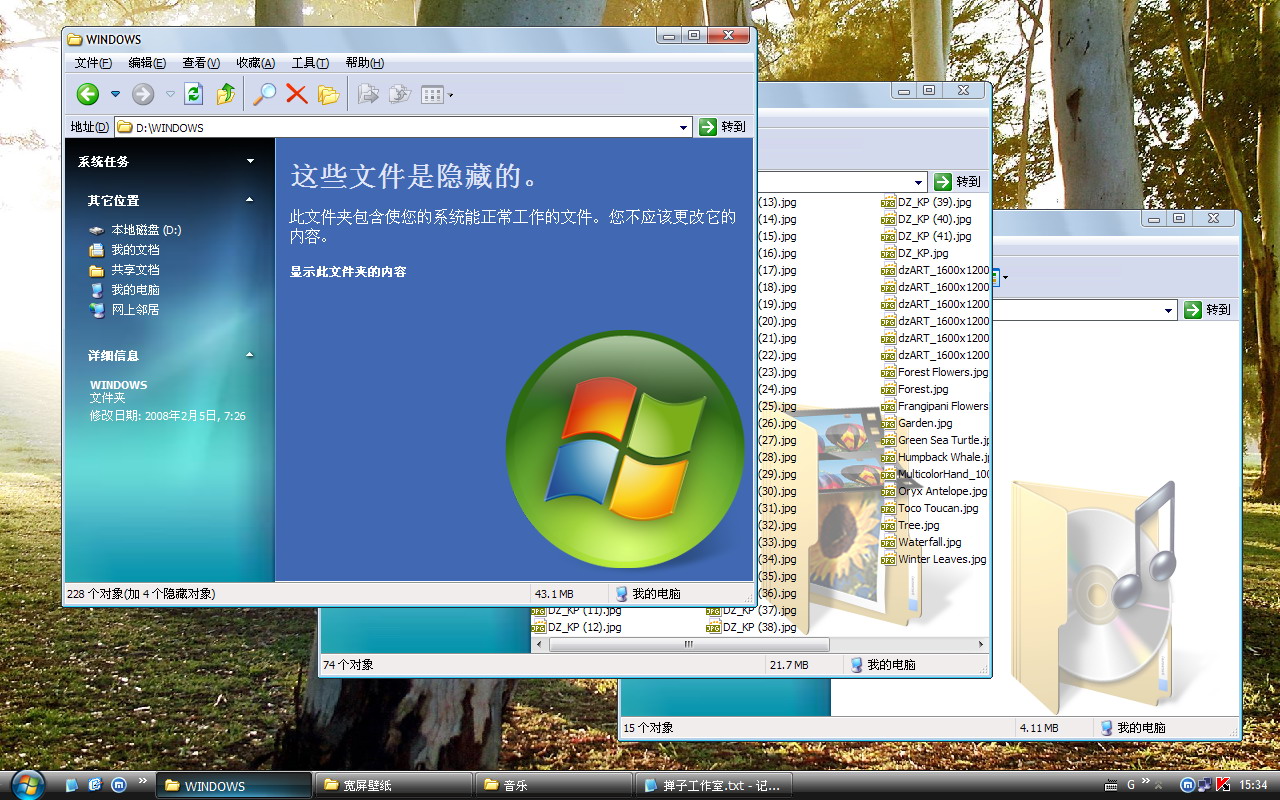Click 转到 button in wallpaper window
This screenshot has height=800, width=1280.
(958, 182)
